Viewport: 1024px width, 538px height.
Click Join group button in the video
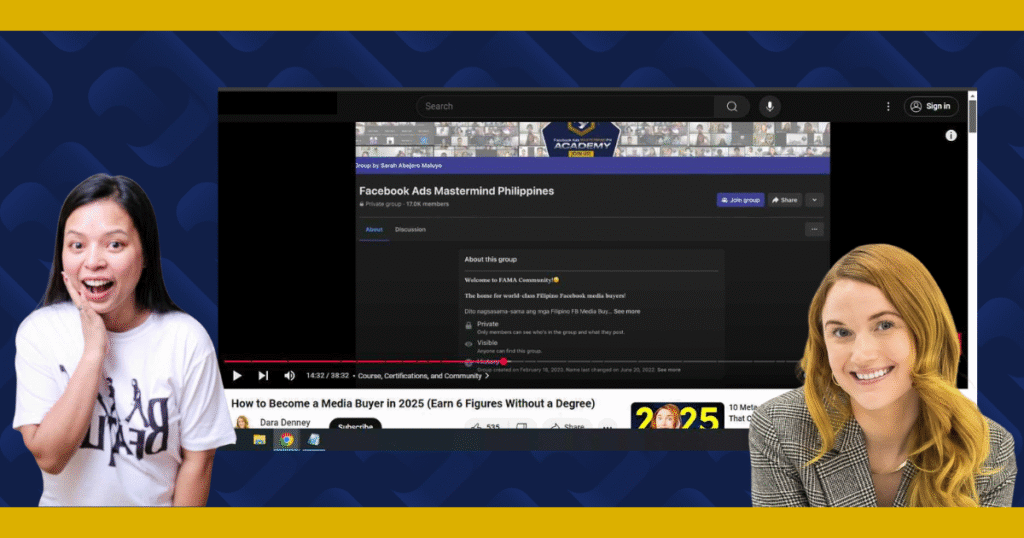(741, 200)
